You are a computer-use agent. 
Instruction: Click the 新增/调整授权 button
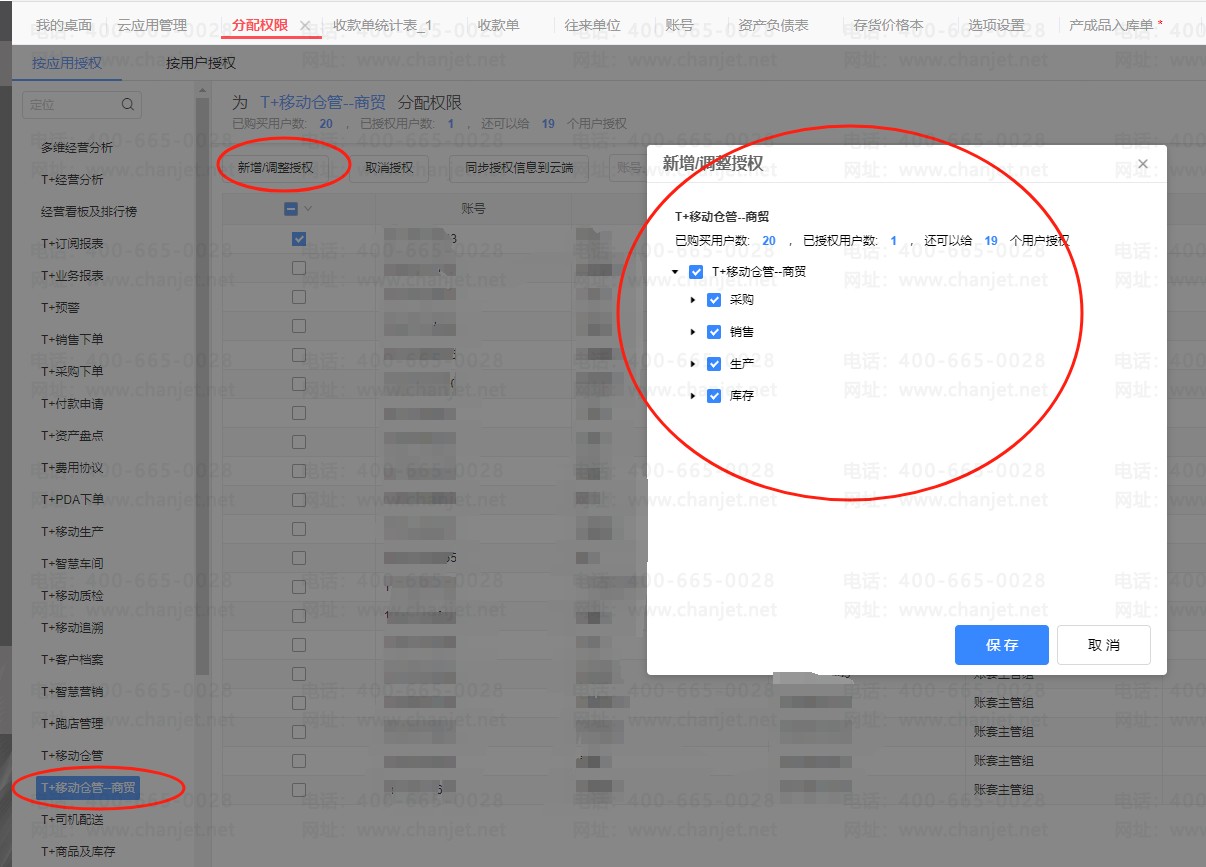(276, 168)
